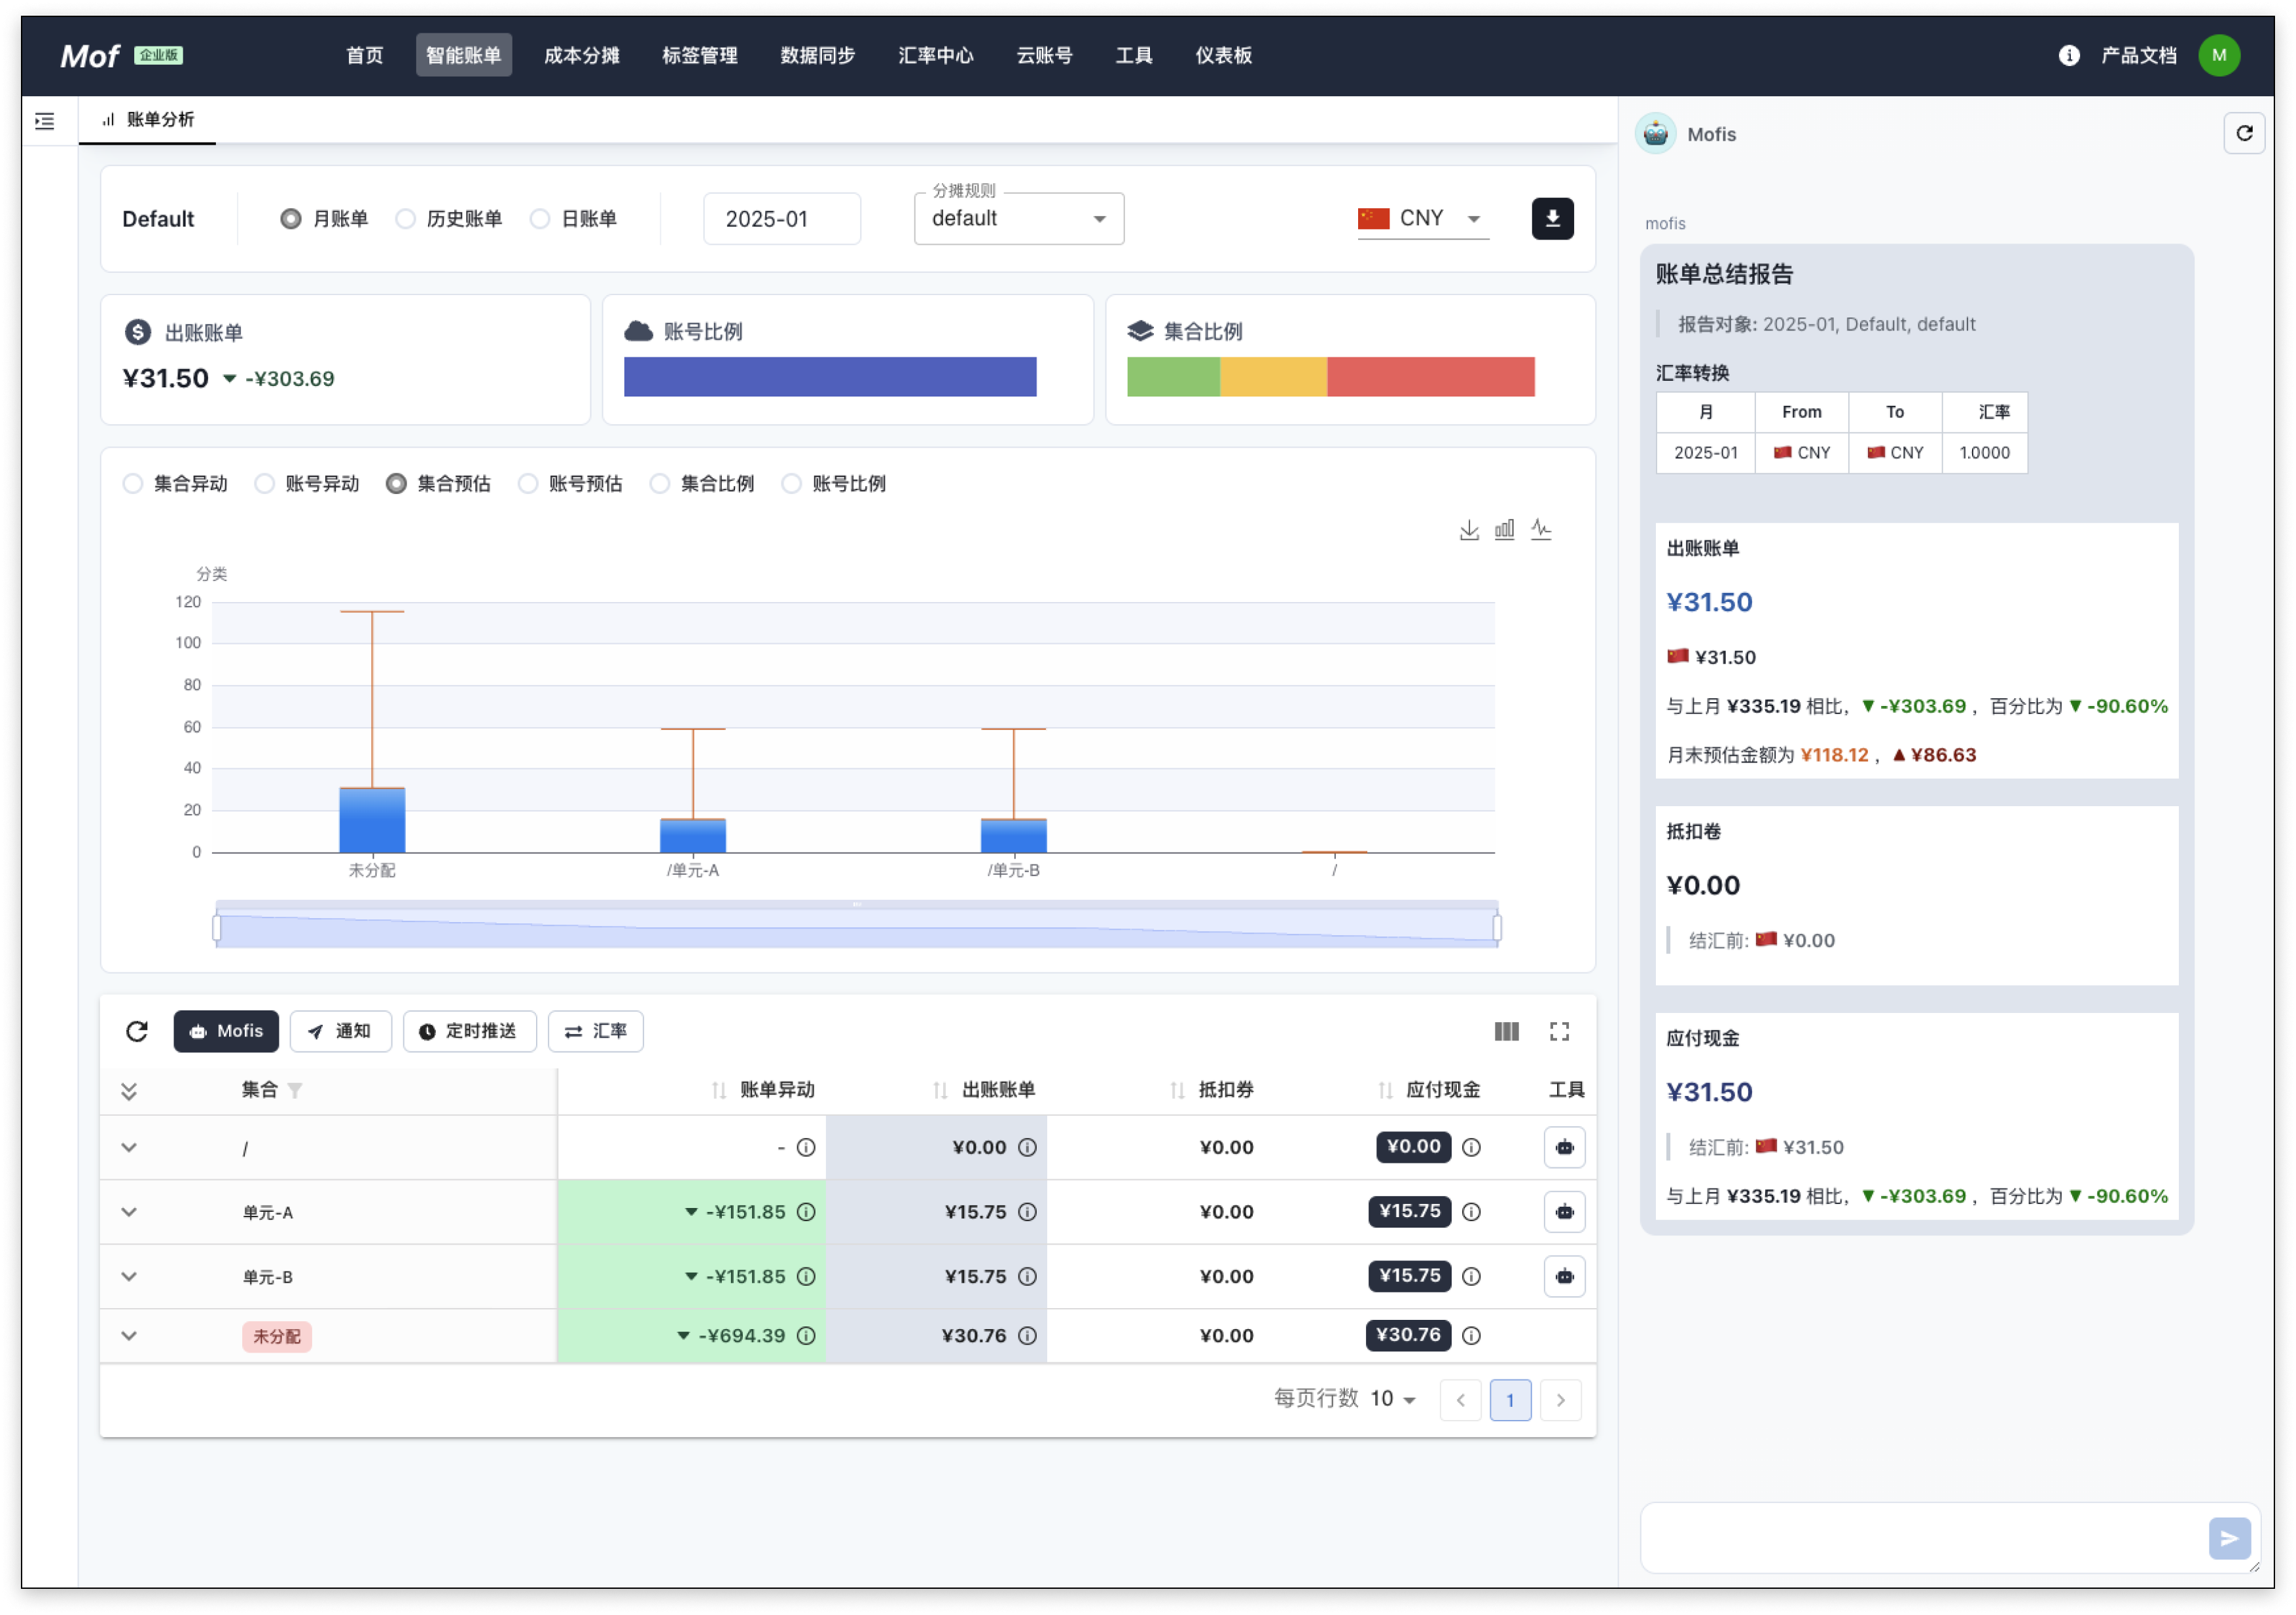Click the chart zoom slider left handle
Image resolution: width=2296 pixels, height=1615 pixels.
coord(217,927)
